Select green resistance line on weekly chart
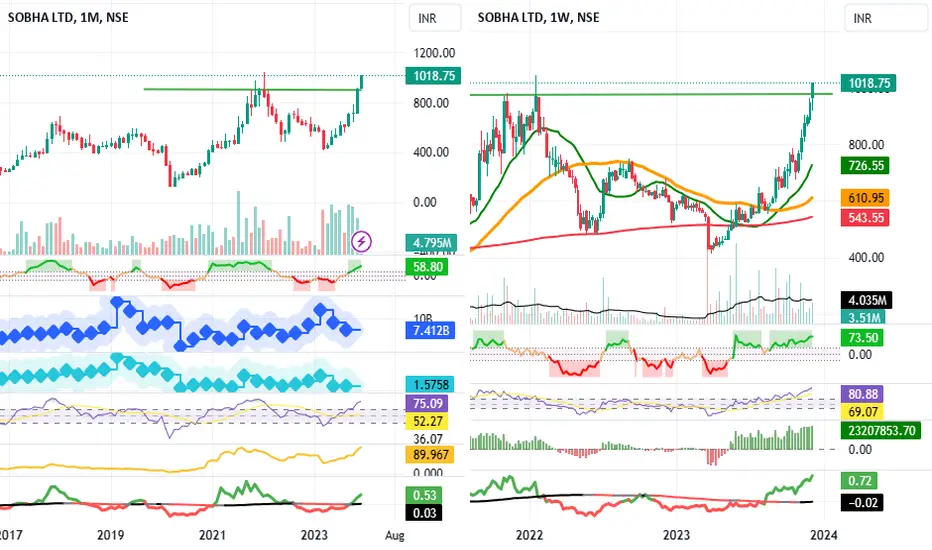The height and width of the screenshot is (550, 932). click(x=651, y=94)
